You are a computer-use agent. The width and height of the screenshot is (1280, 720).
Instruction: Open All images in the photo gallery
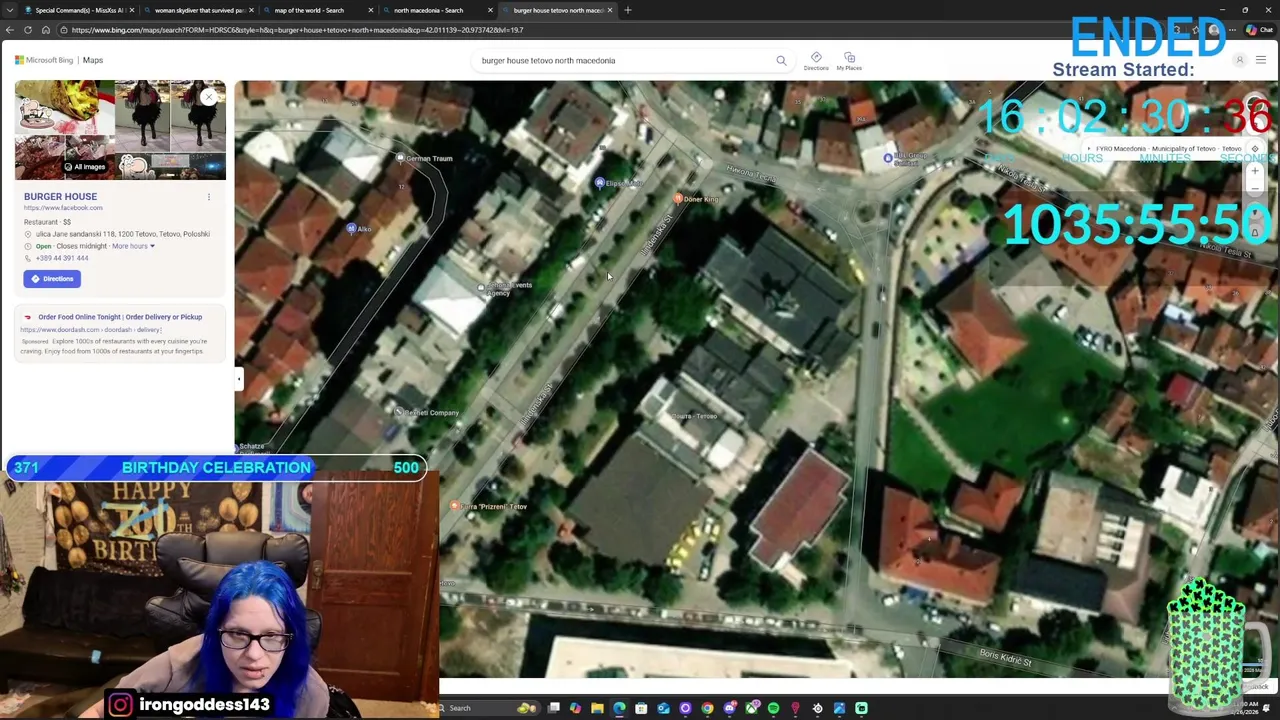(x=85, y=167)
